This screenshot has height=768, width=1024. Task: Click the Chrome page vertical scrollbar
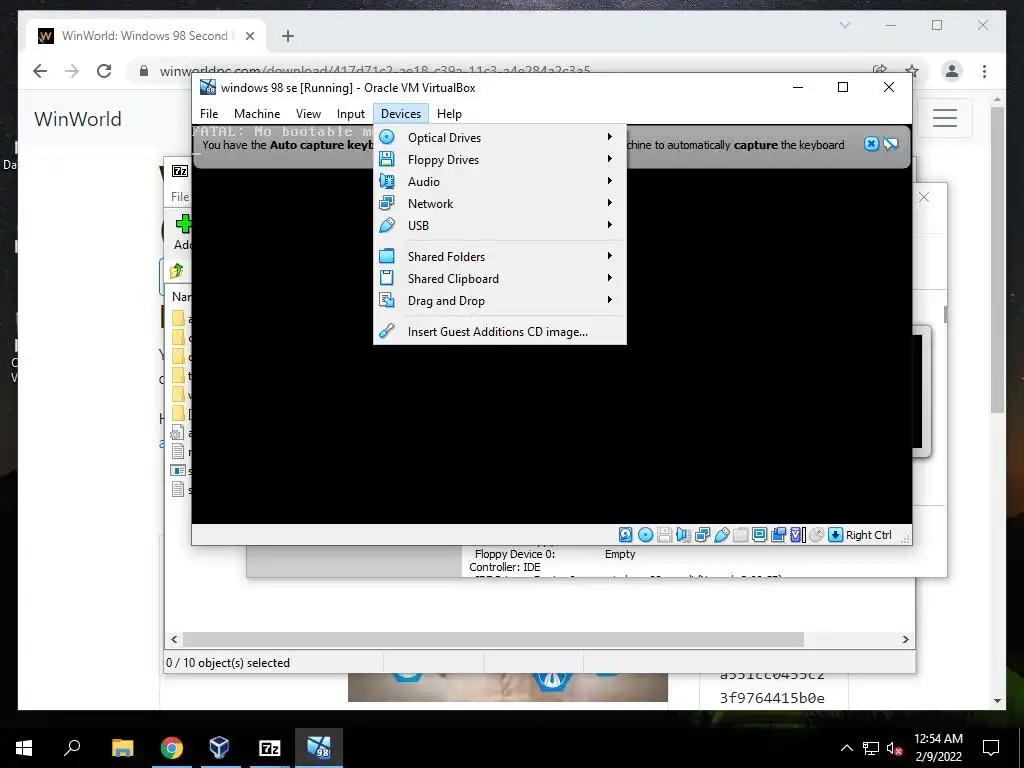pyautogui.click(x=997, y=258)
